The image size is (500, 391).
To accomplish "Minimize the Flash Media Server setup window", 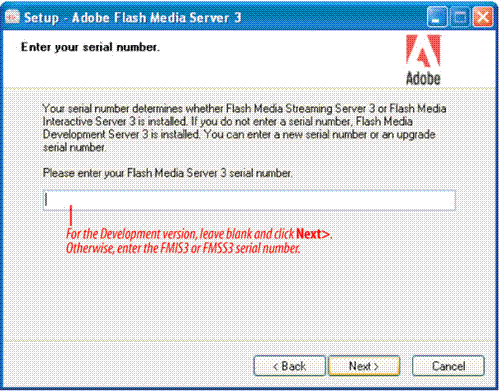I will coord(437,17).
